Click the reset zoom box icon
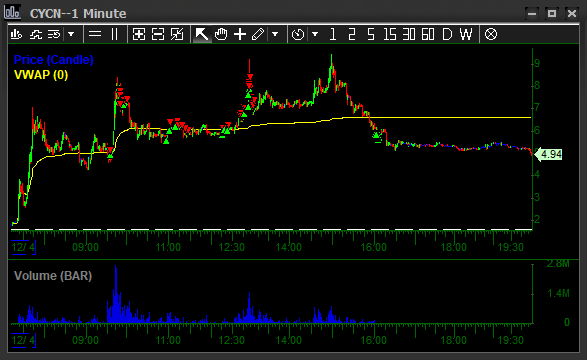587x360 pixels. point(177,34)
